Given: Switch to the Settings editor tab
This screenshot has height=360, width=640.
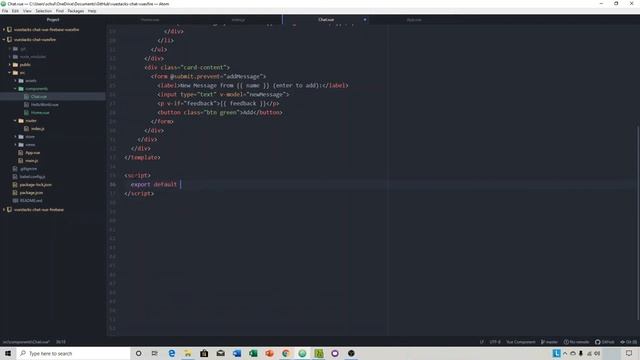Looking at the screenshot, I should [238, 20].
